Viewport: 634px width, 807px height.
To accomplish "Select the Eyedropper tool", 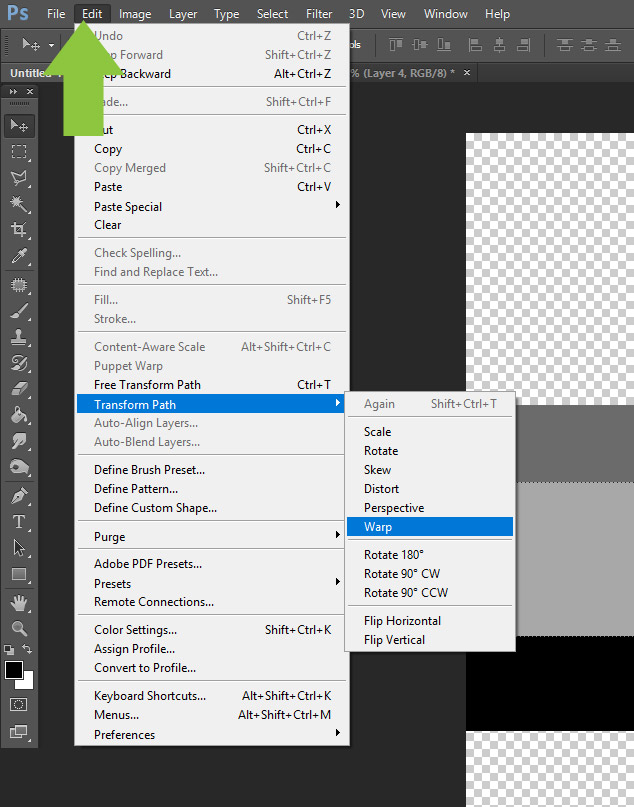I will (x=19, y=257).
